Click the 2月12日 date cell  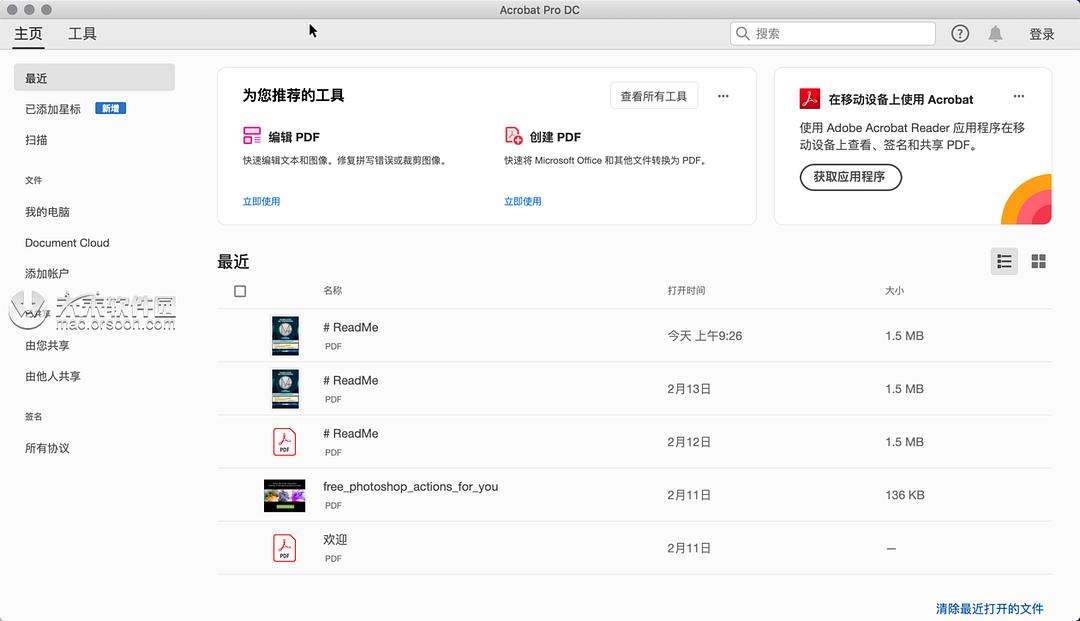(x=689, y=441)
